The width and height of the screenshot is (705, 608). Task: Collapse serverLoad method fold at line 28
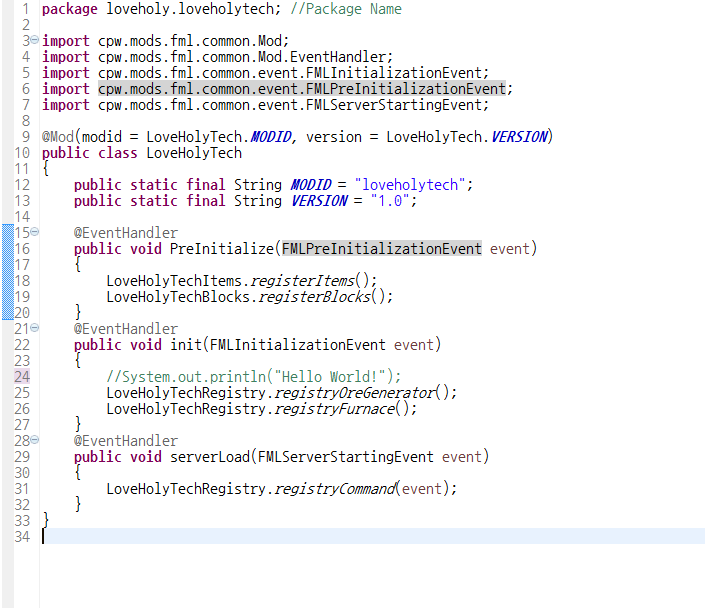tap(35, 440)
